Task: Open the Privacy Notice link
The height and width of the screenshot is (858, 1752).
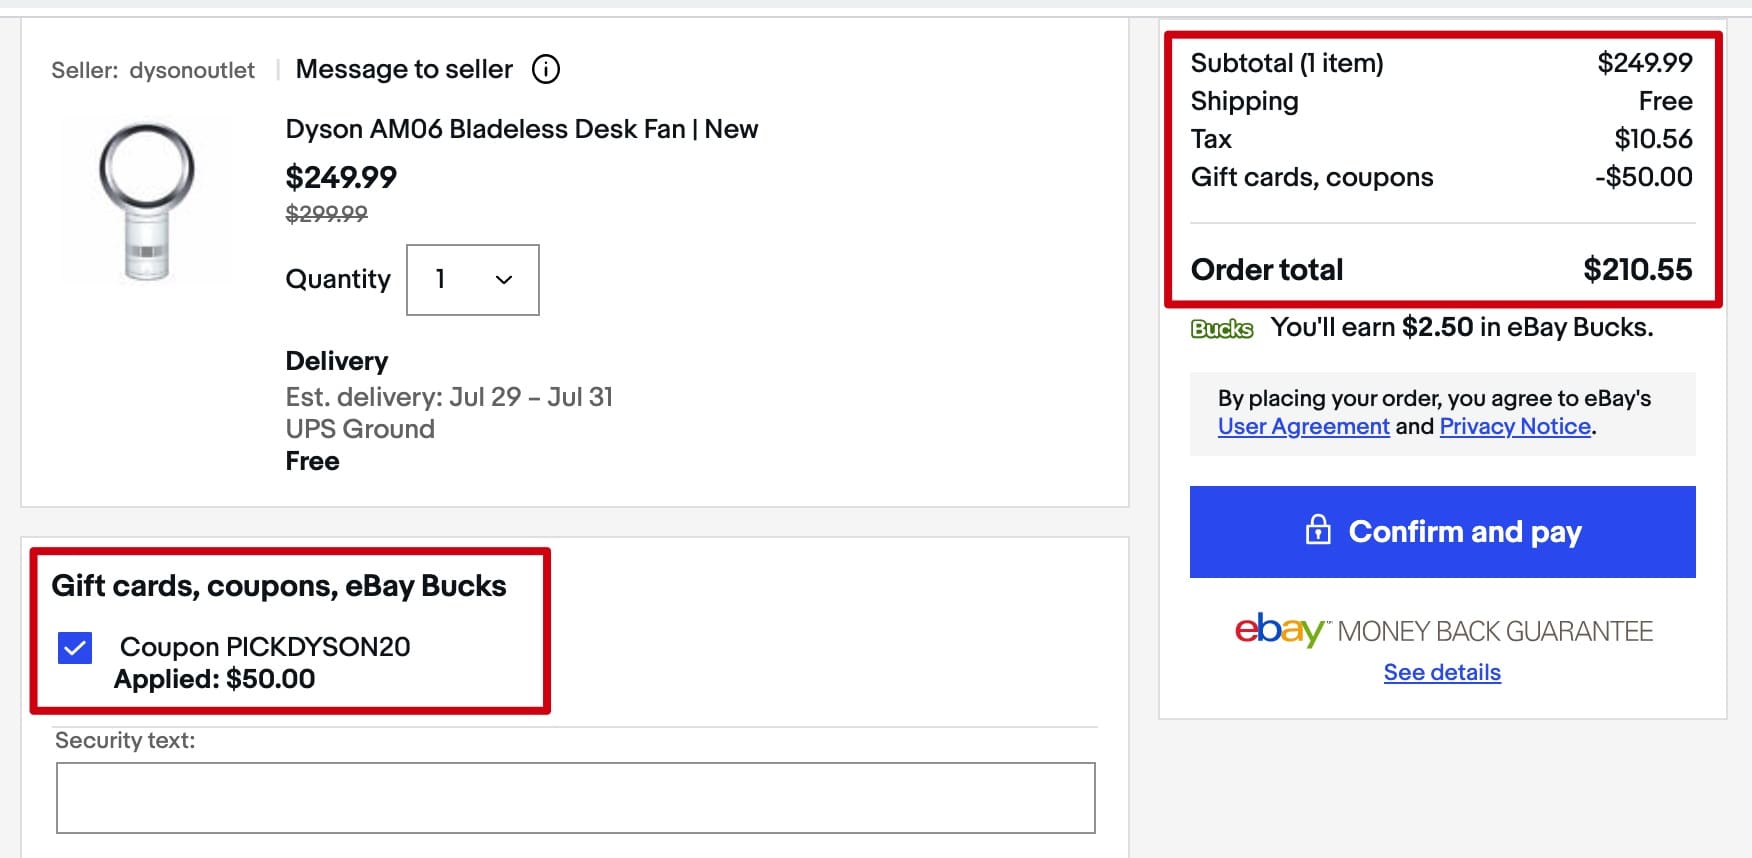Action: tap(1514, 426)
